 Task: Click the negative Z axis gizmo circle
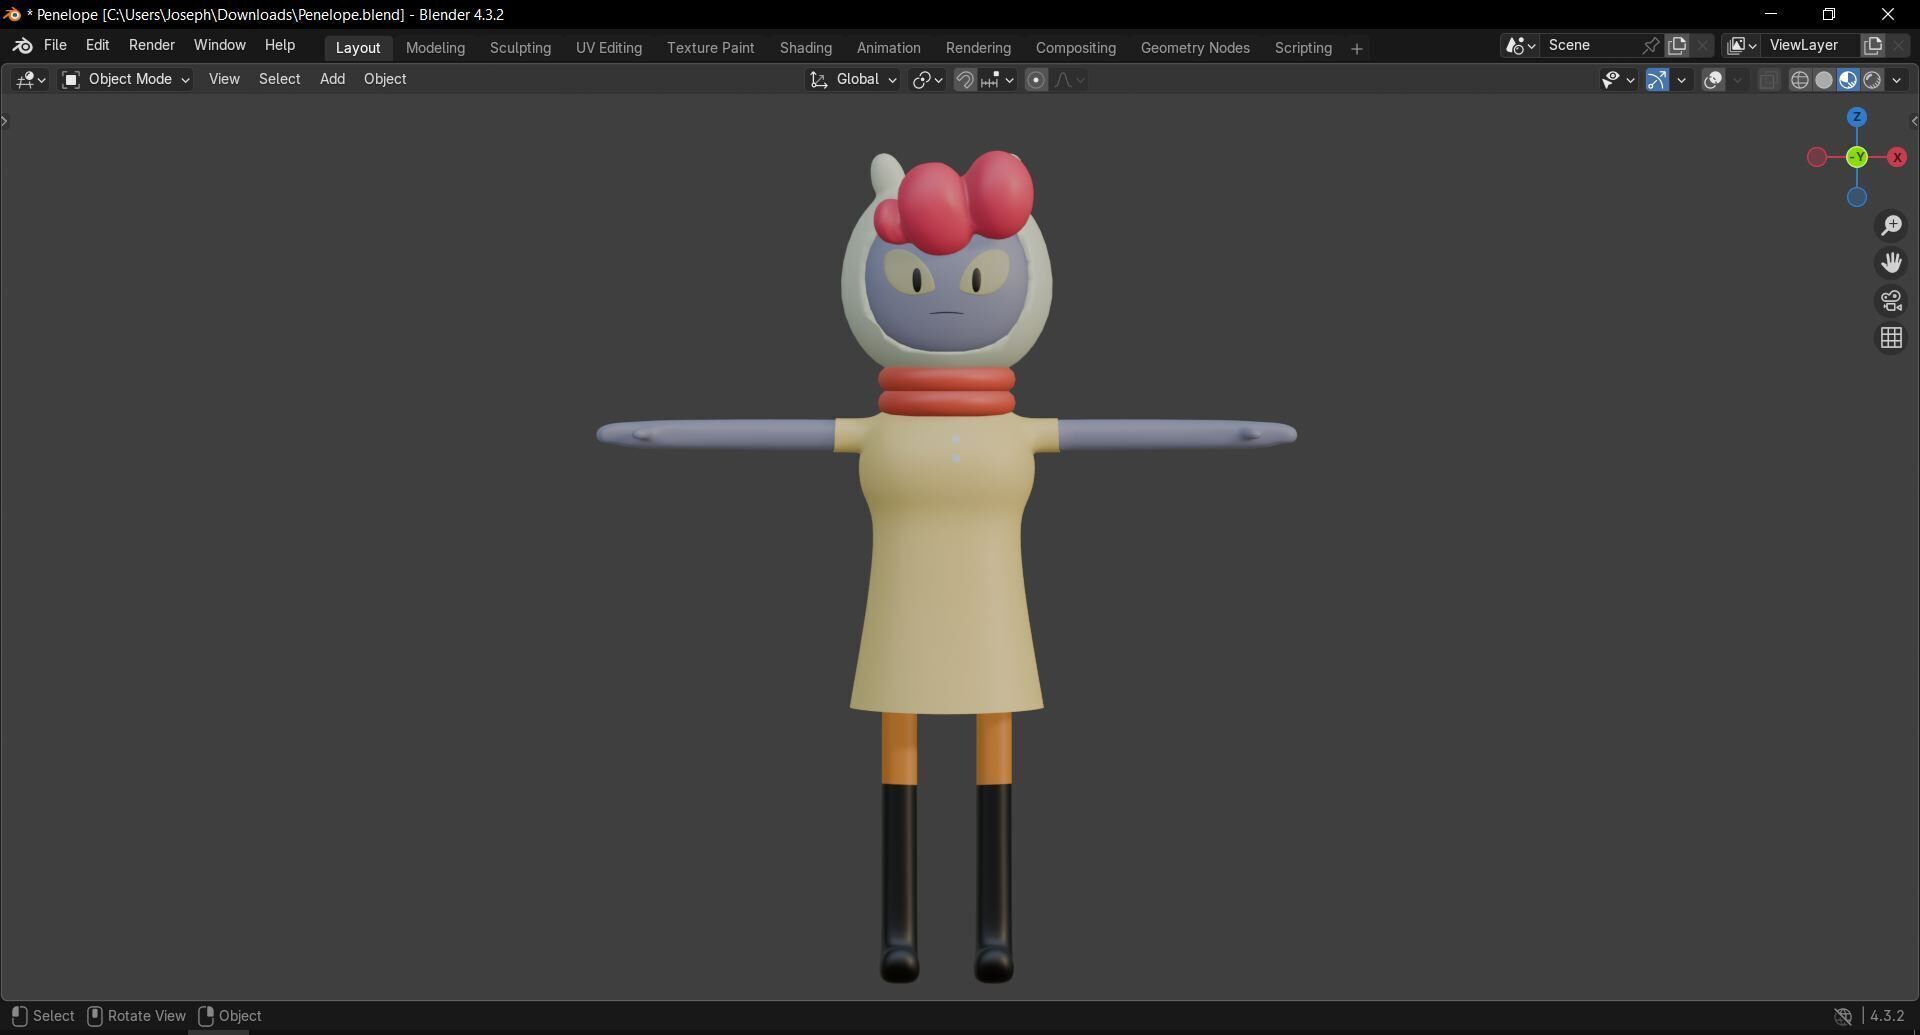[x=1857, y=197]
